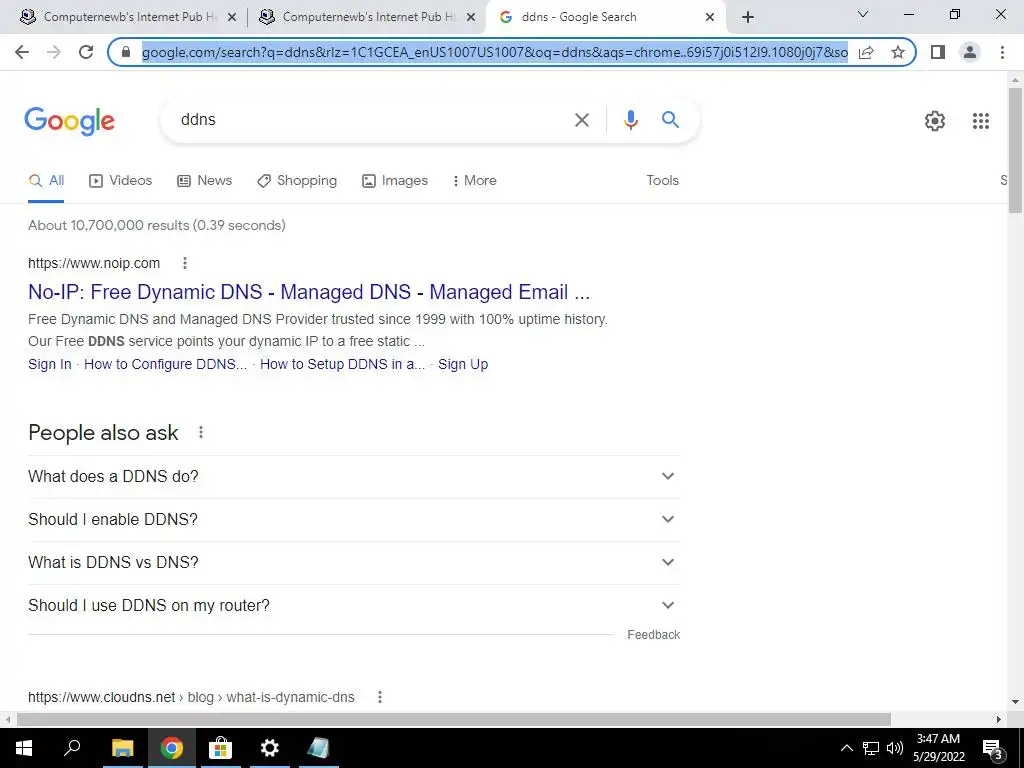Image resolution: width=1024 pixels, height=768 pixels.
Task: Expand "Should I enable DDNS?"
Action: tap(354, 520)
